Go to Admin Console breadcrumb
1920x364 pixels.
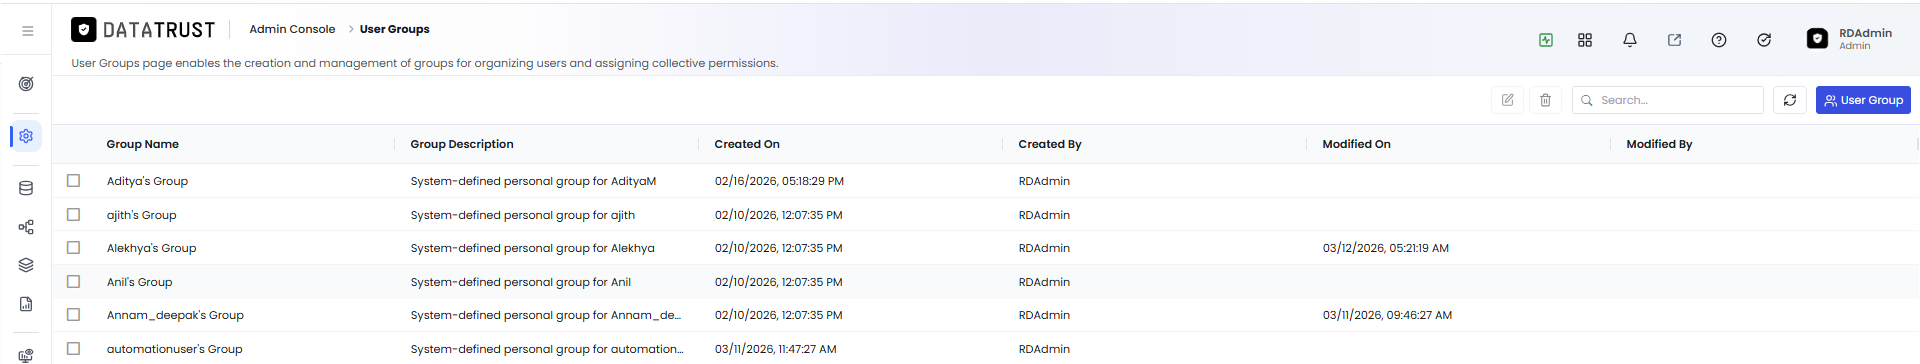pyautogui.click(x=292, y=29)
